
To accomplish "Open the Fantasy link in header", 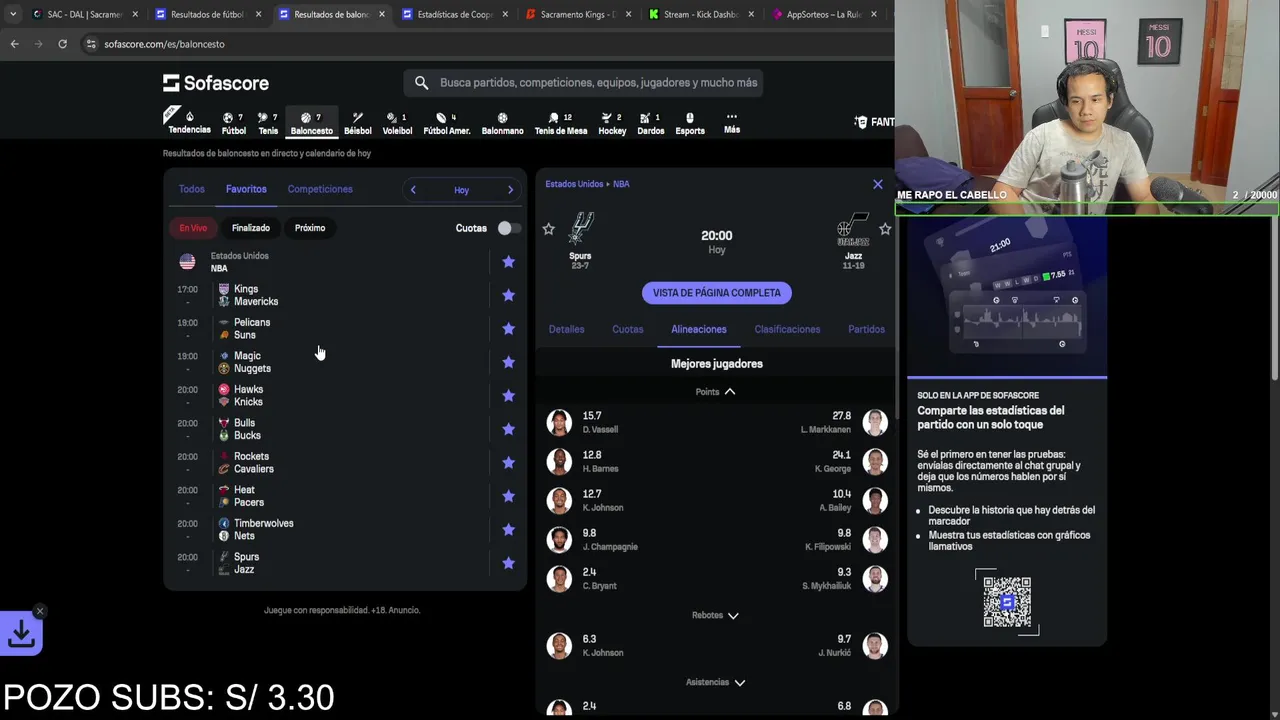I will click(874, 122).
